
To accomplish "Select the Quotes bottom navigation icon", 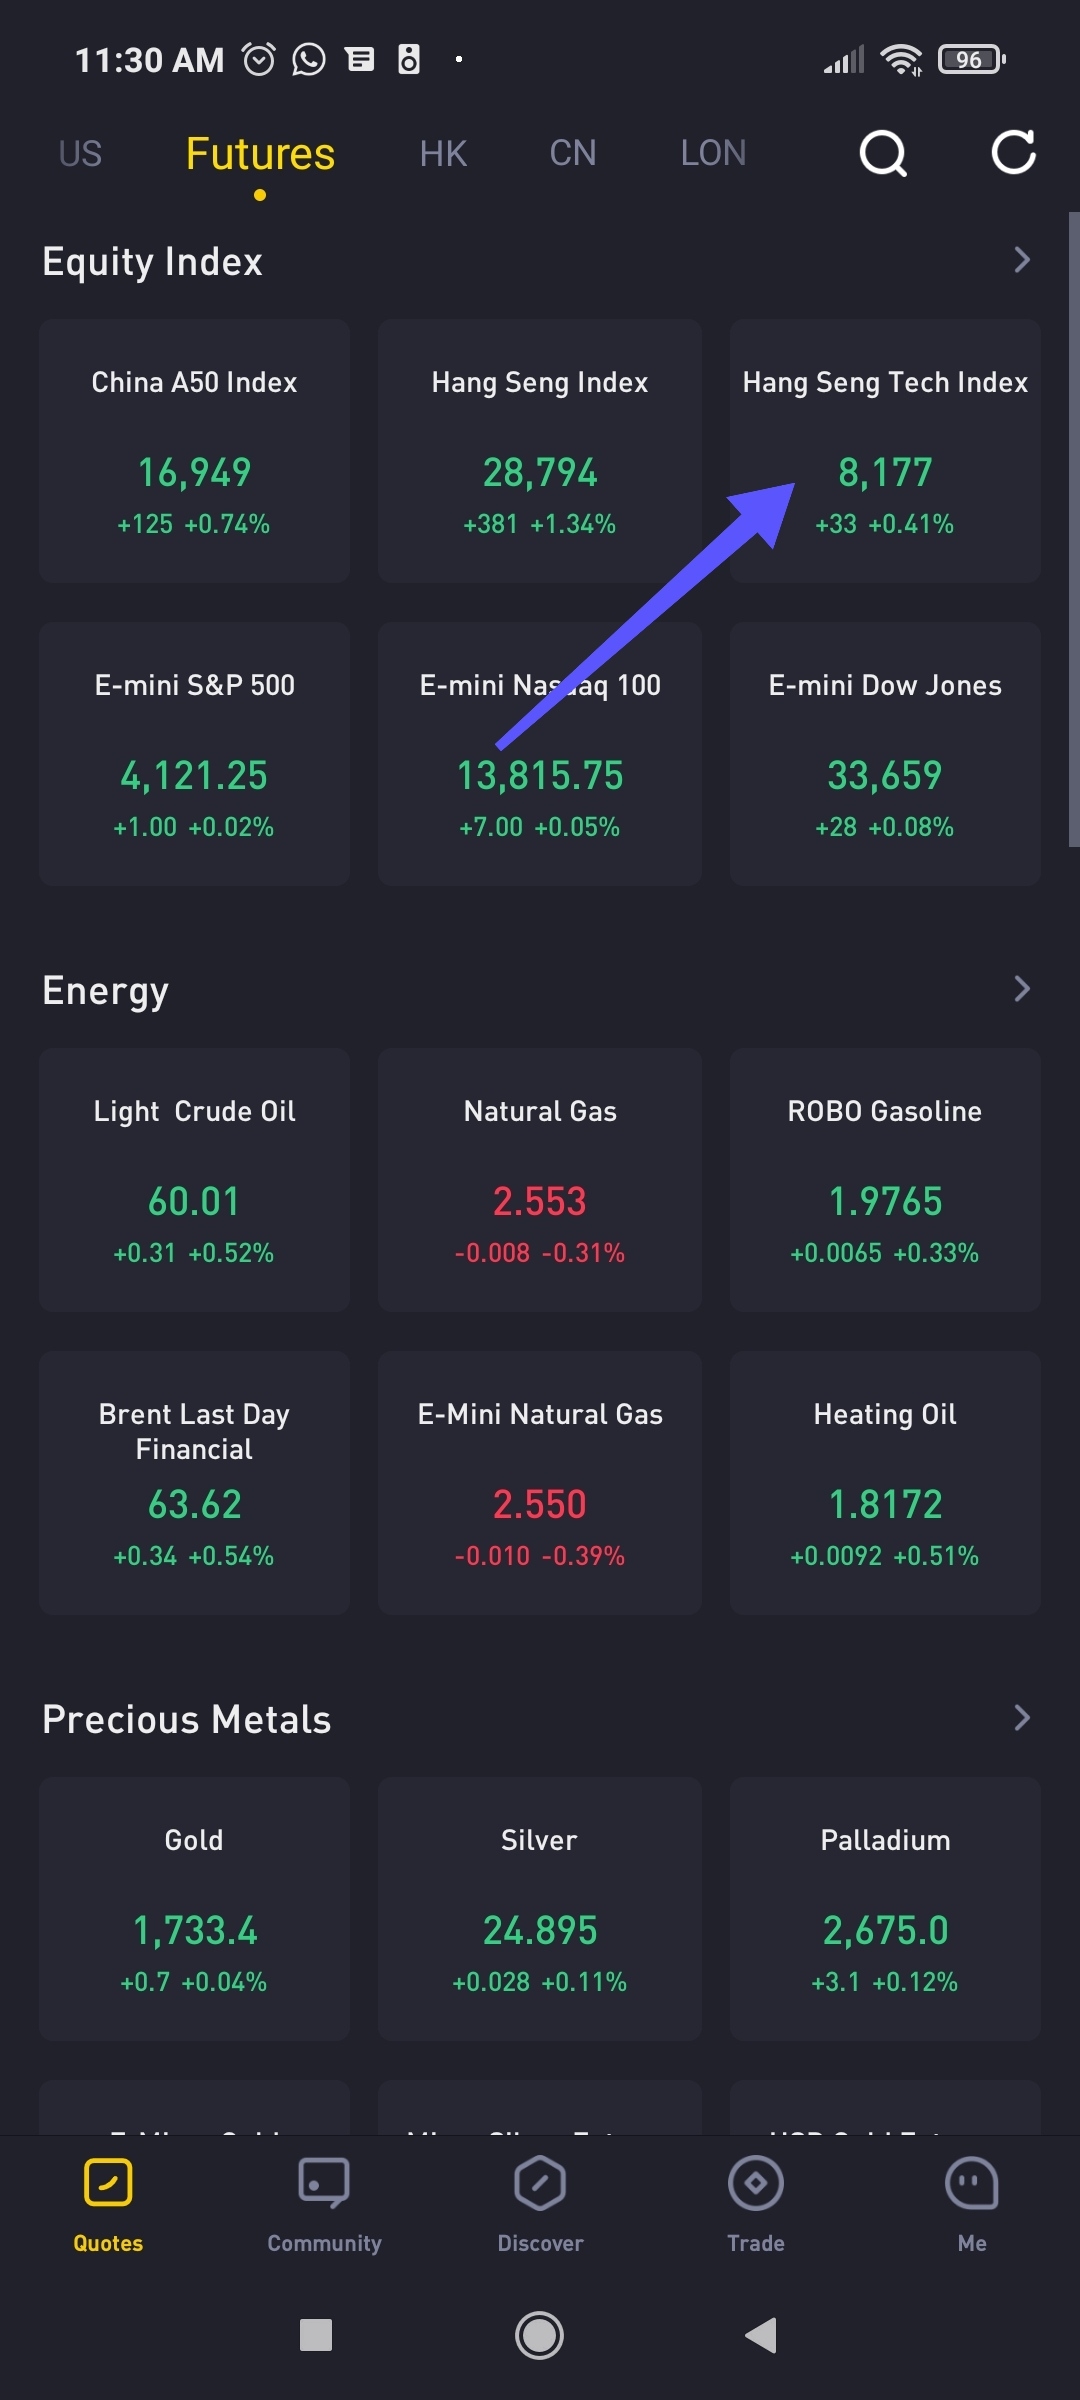I will [x=108, y=2185].
